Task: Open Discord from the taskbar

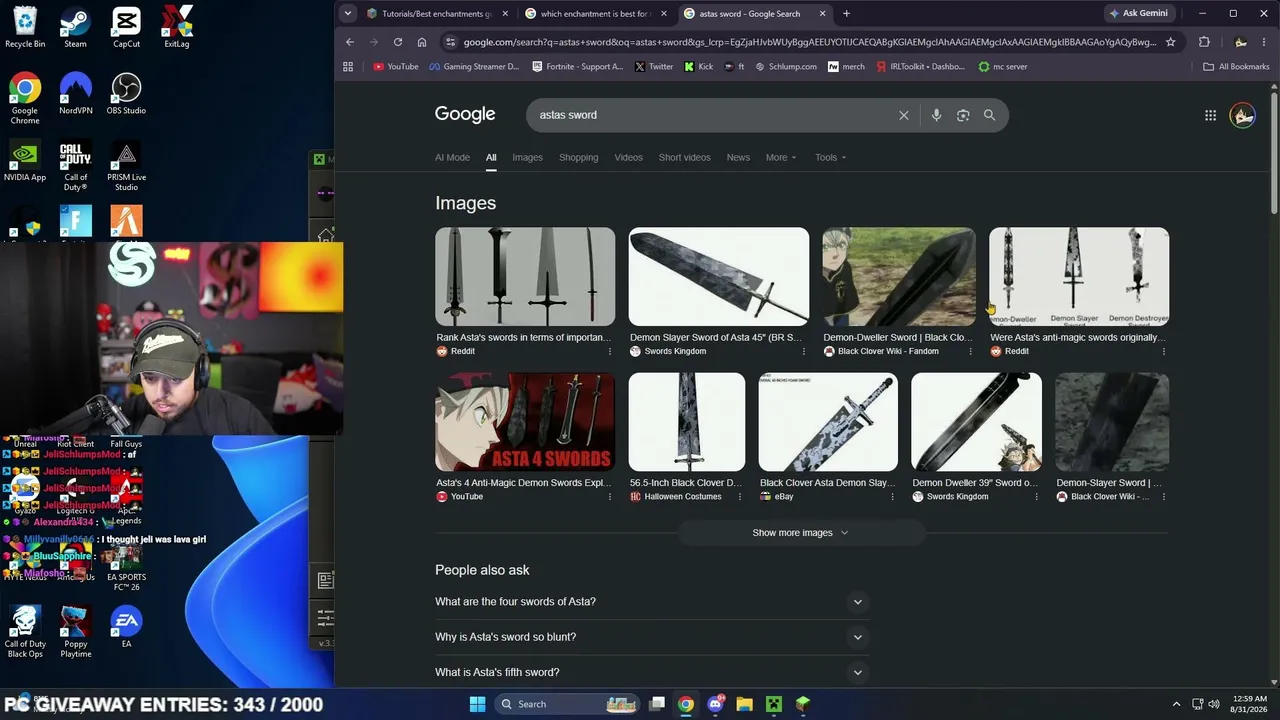Action: (x=714, y=704)
